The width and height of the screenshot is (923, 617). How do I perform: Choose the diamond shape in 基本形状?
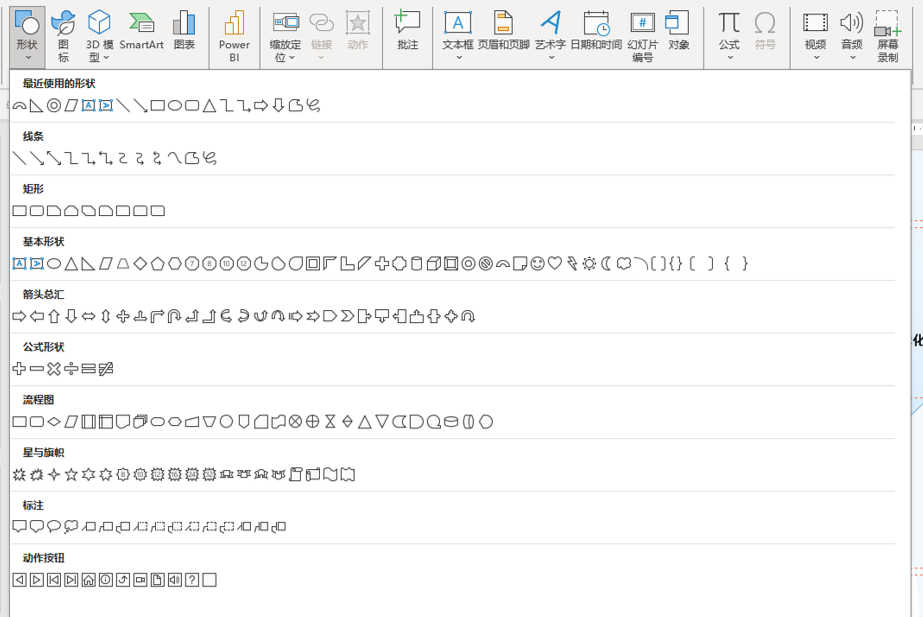tap(140, 264)
